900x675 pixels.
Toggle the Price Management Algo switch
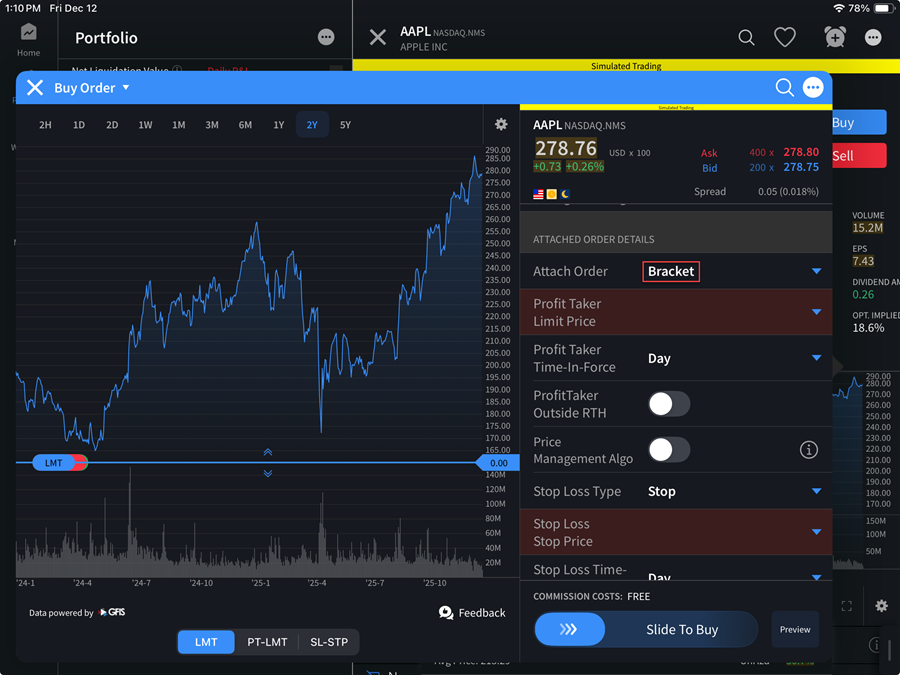click(x=668, y=450)
